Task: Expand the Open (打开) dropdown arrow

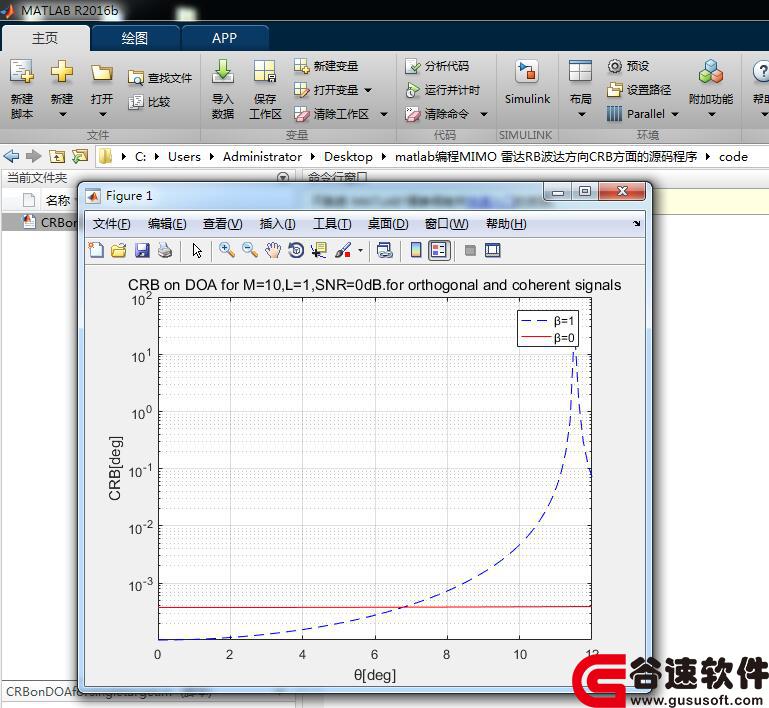Action: pyautogui.click(x=103, y=115)
